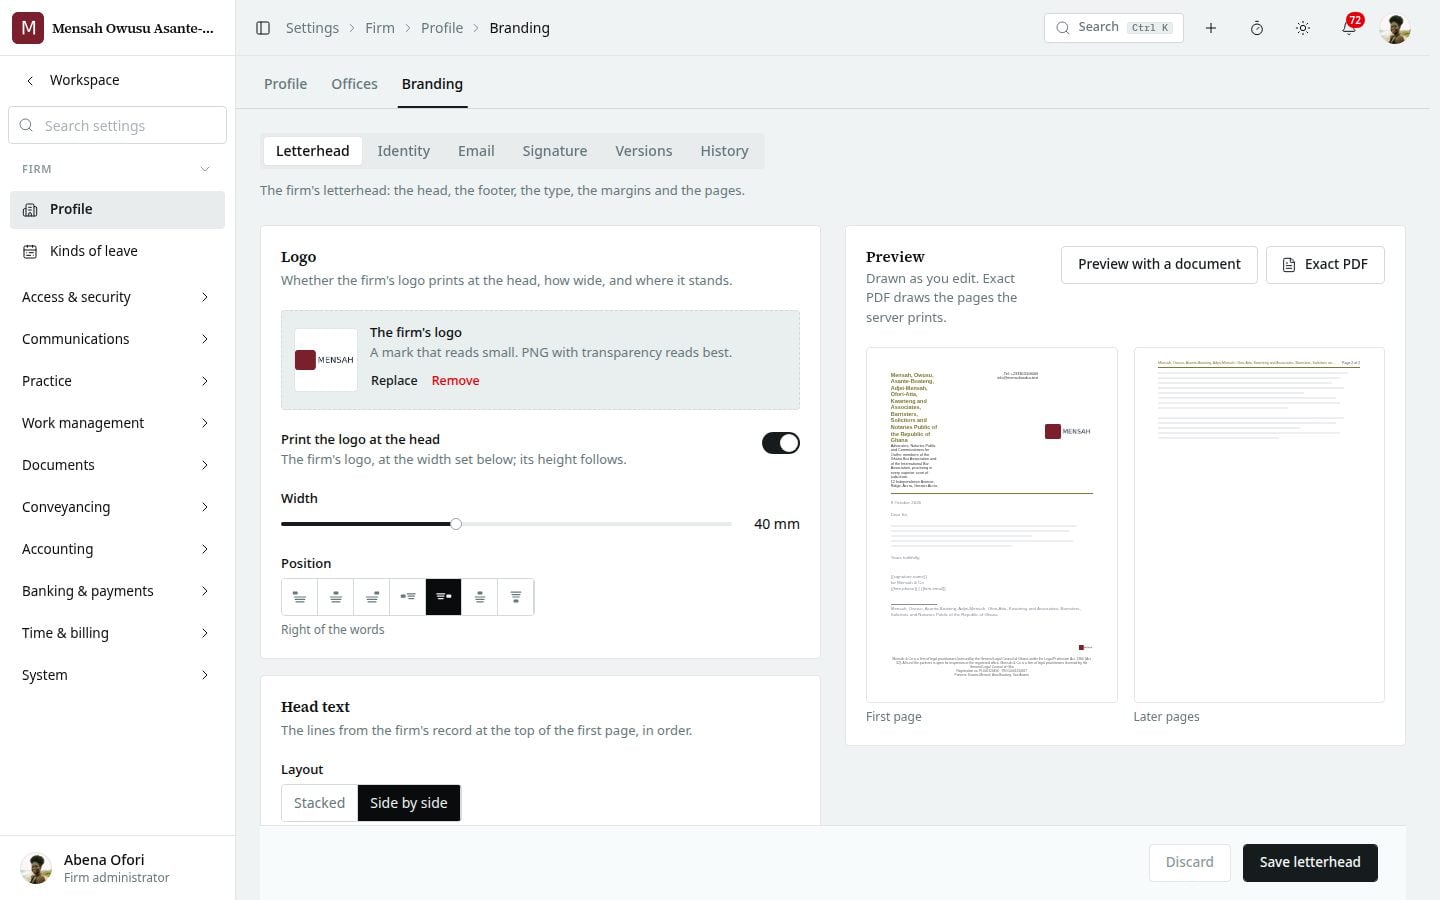
Task: Select Side by side layout option
Action: click(x=409, y=803)
